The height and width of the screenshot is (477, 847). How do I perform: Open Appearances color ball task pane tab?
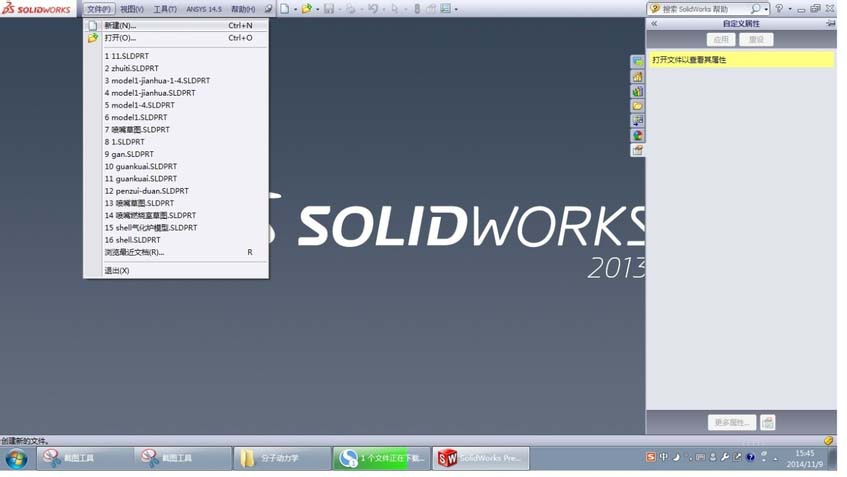click(x=637, y=135)
